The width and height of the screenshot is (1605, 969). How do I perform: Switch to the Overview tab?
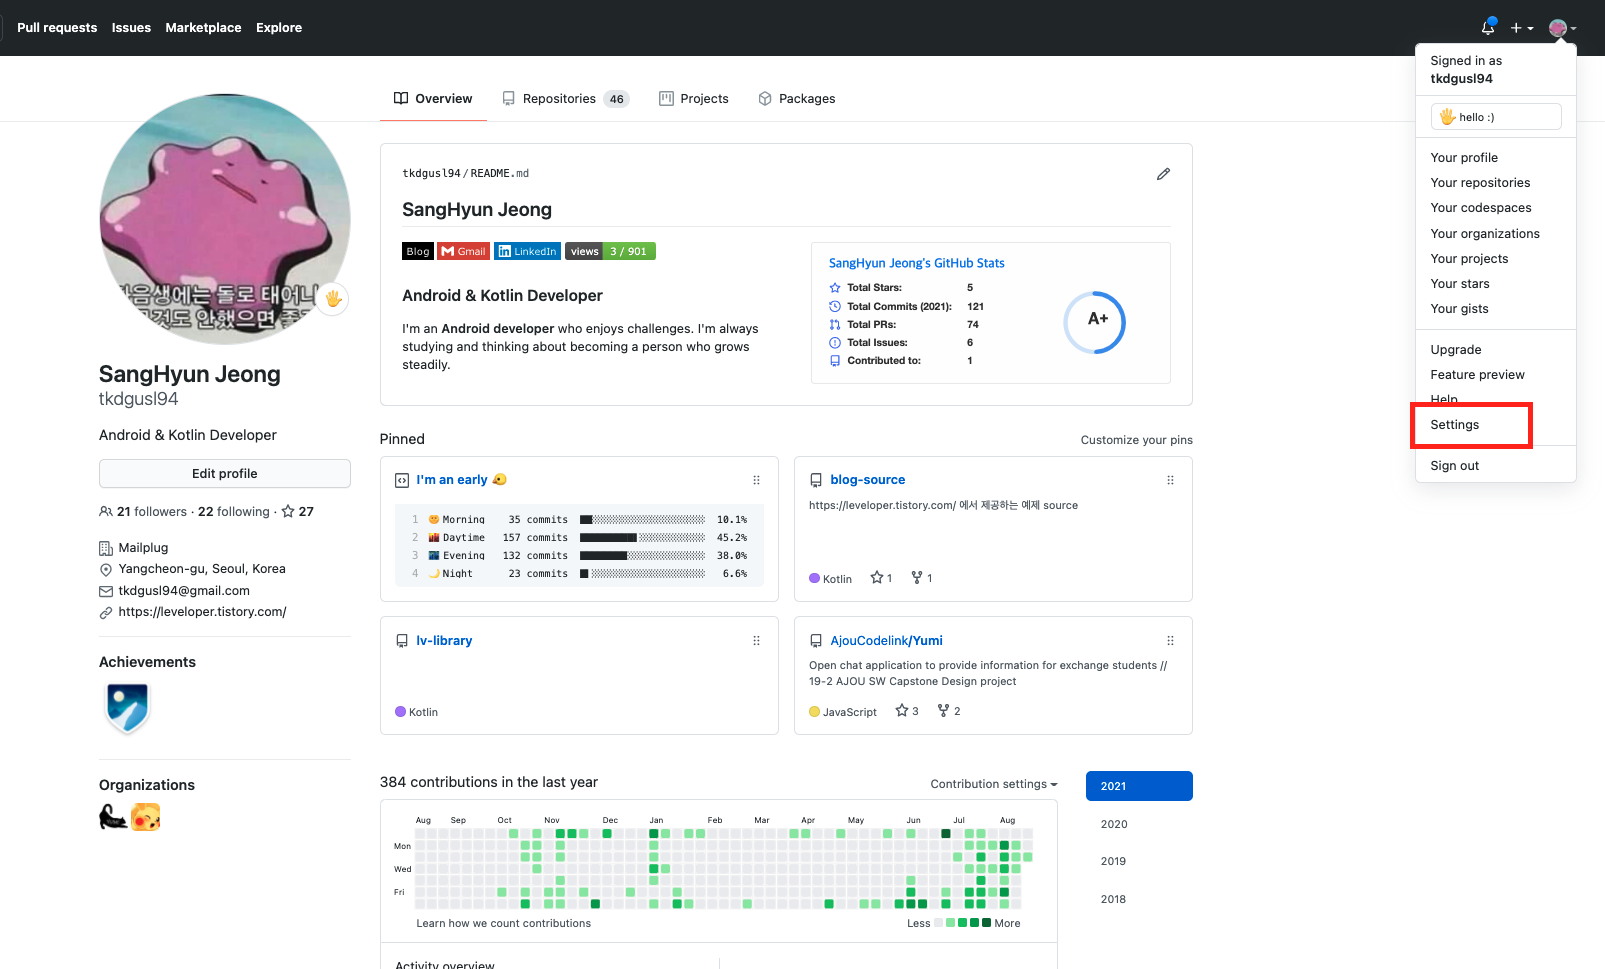[x=433, y=99]
